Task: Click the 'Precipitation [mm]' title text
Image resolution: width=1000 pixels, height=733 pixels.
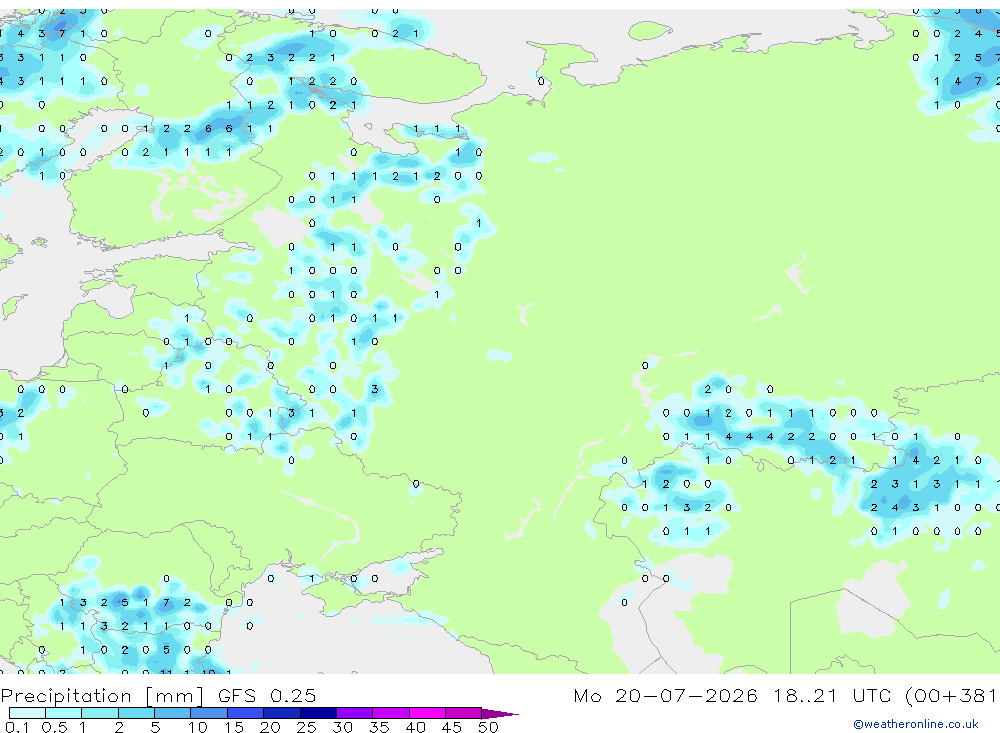Action: (102, 695)
